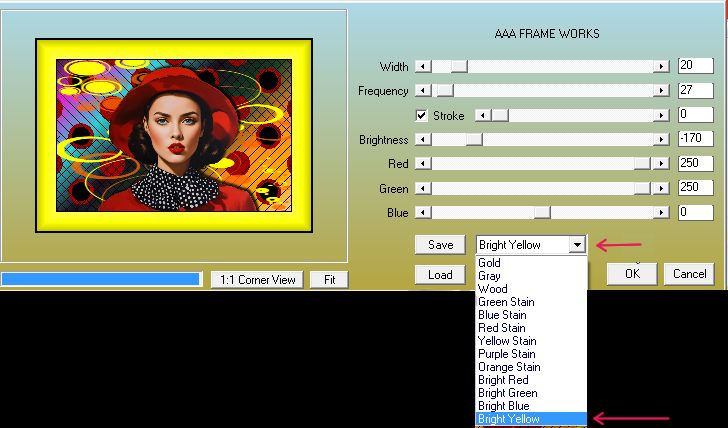Confirm with the OK button
This screenshot has height=428, width=728.
(632, 274)
